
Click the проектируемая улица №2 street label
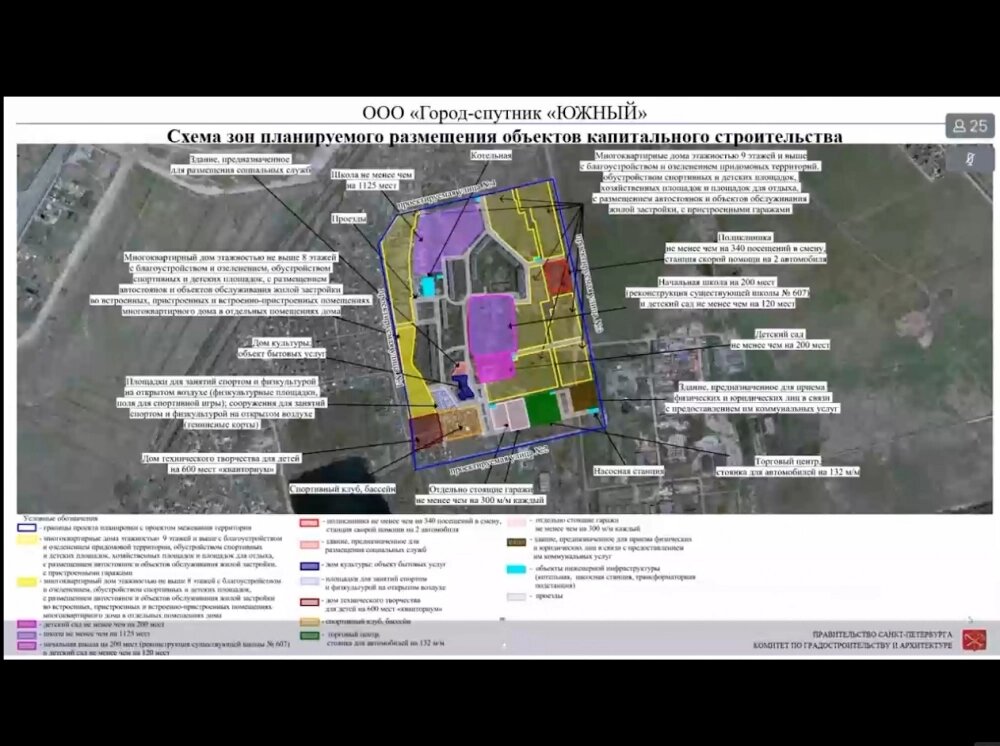click(499, 461)
